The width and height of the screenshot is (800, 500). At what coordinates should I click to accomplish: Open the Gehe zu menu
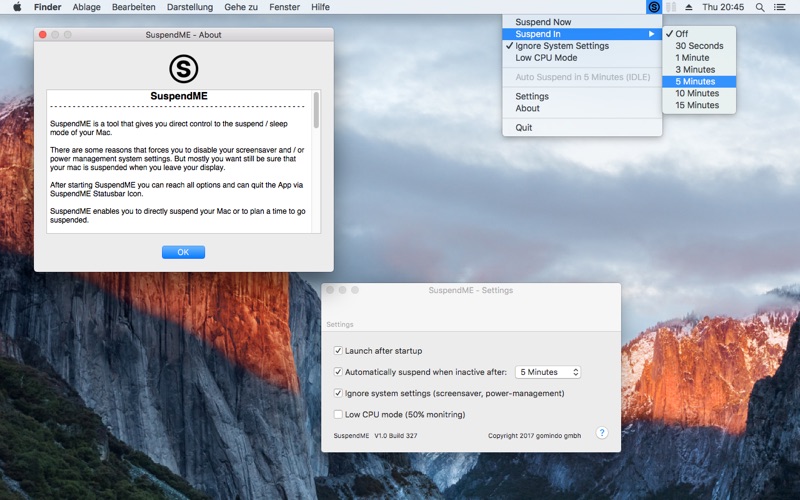(x=241, y=7)
